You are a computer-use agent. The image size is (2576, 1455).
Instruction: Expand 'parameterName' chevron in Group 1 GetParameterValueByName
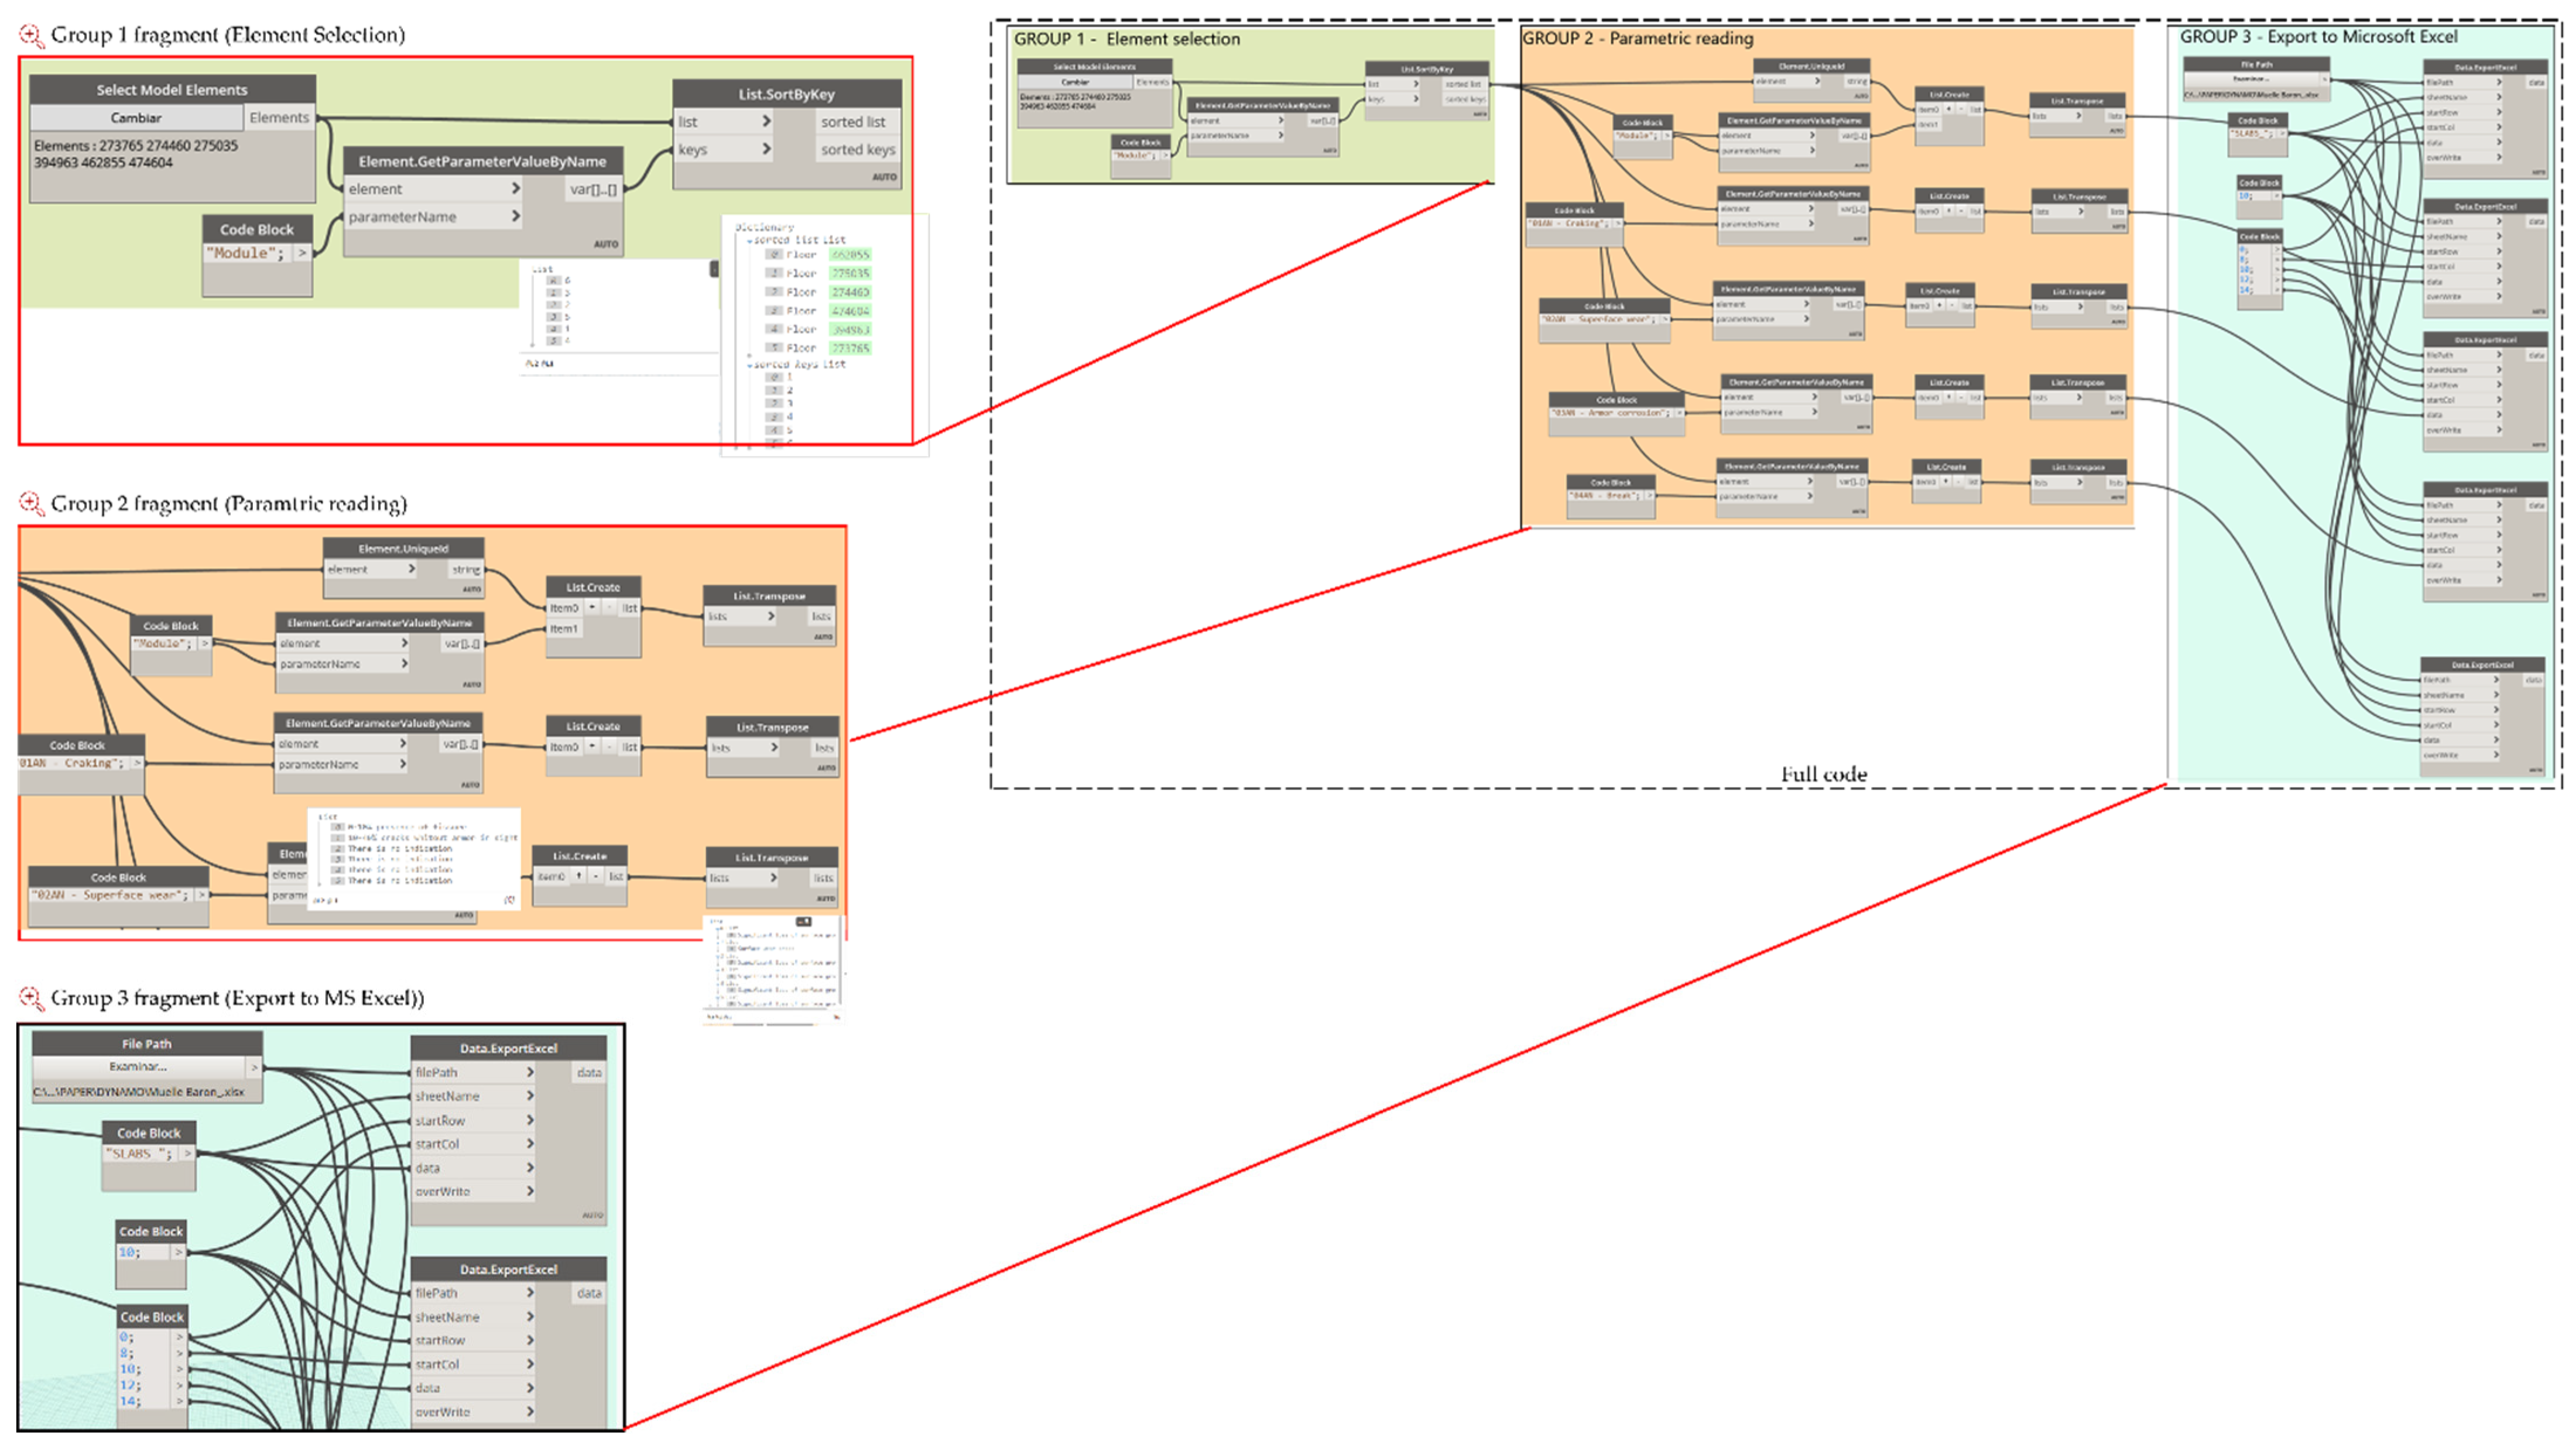(516, 216)
